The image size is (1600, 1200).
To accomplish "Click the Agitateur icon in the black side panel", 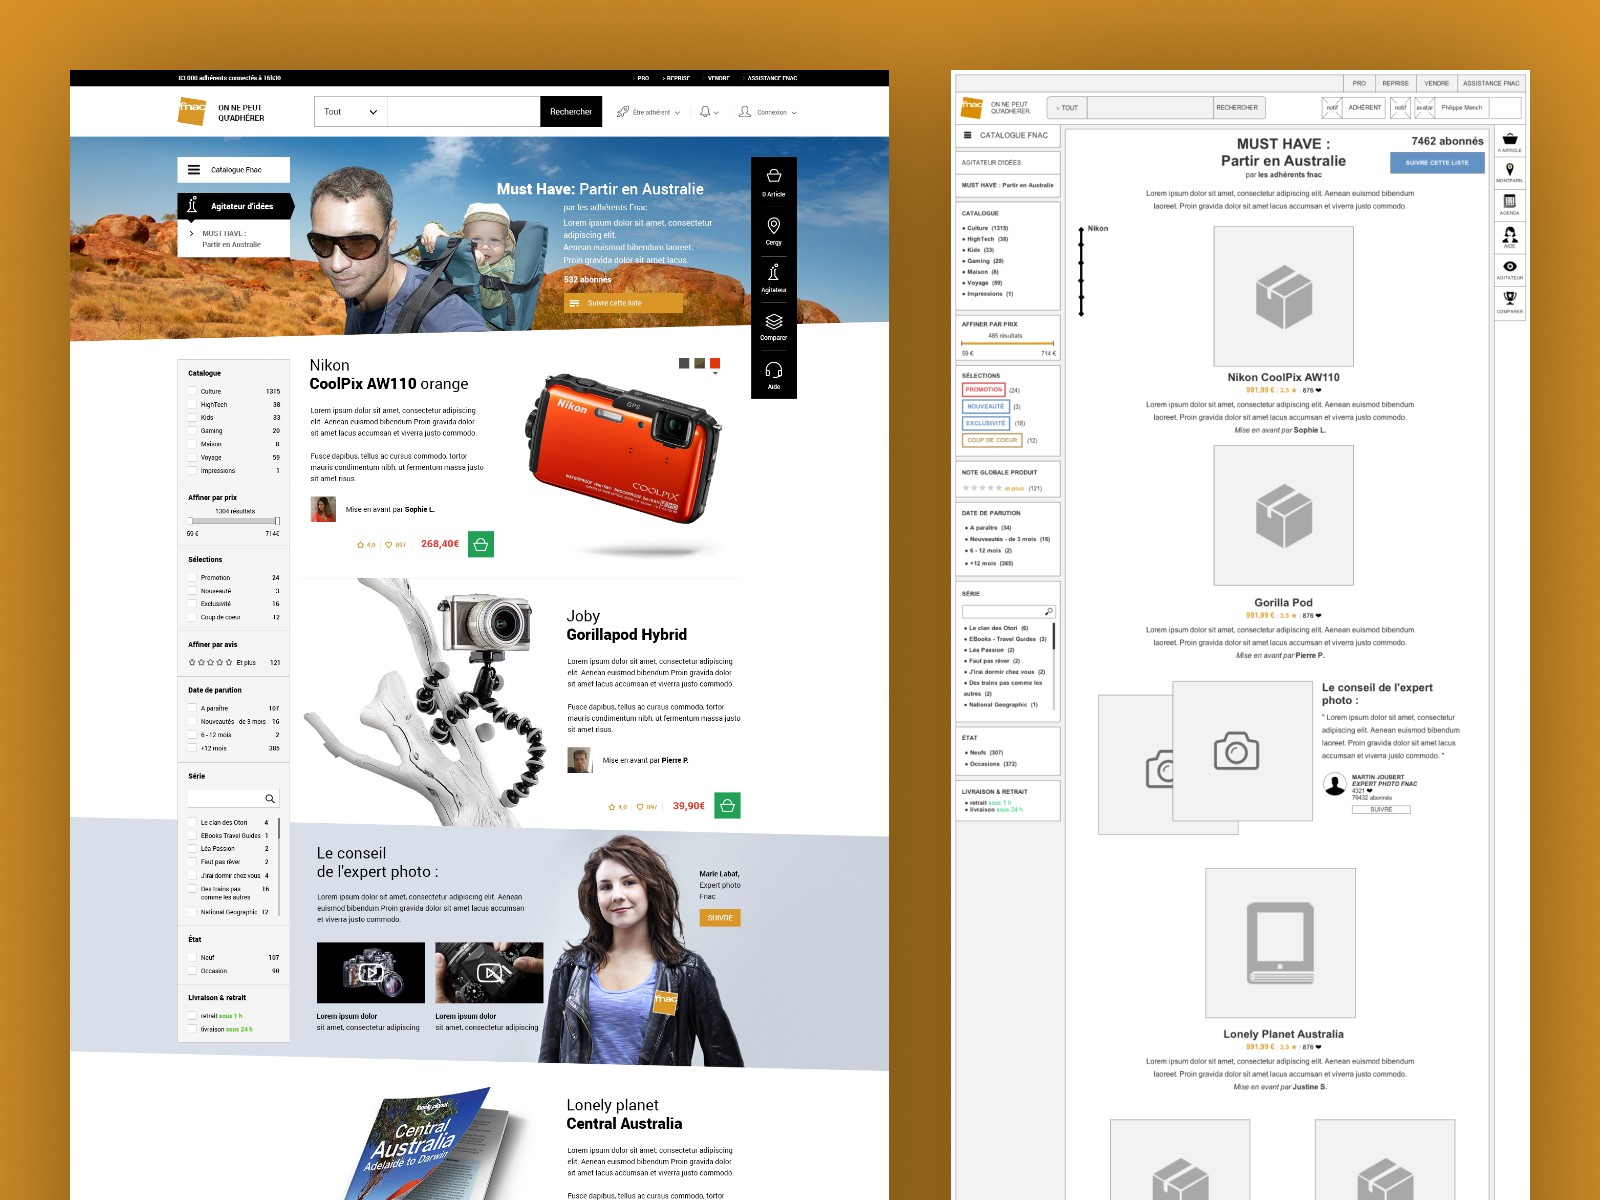I will point(774,272).
